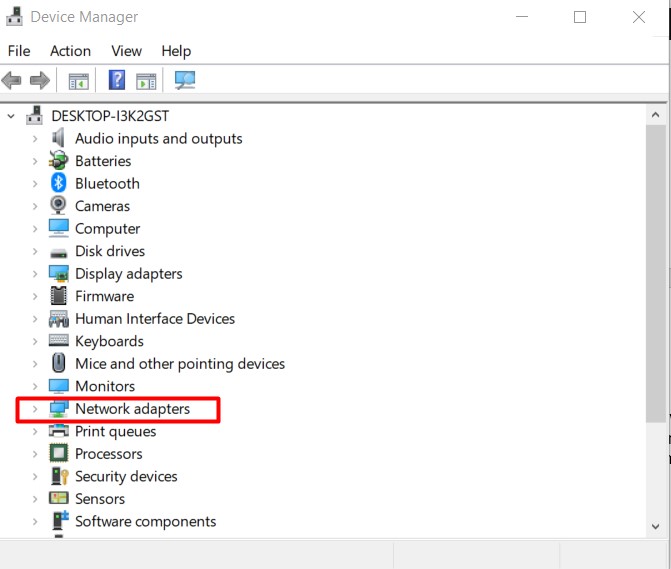Expand the Network adapters category
Image resolution: width=671 pixels, height=569 pixels.
click(35, 409)
